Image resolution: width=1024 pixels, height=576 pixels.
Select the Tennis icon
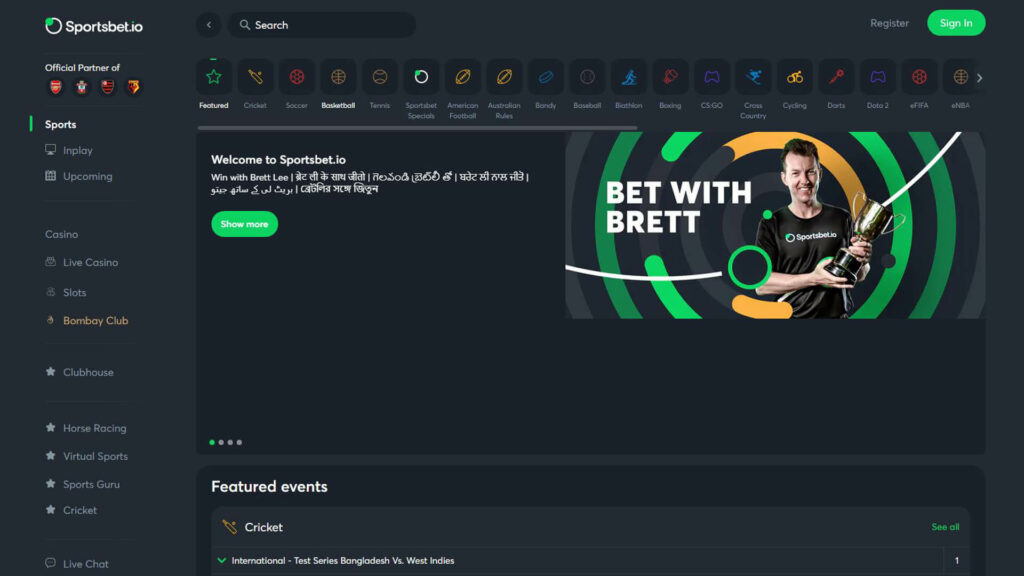379,77
